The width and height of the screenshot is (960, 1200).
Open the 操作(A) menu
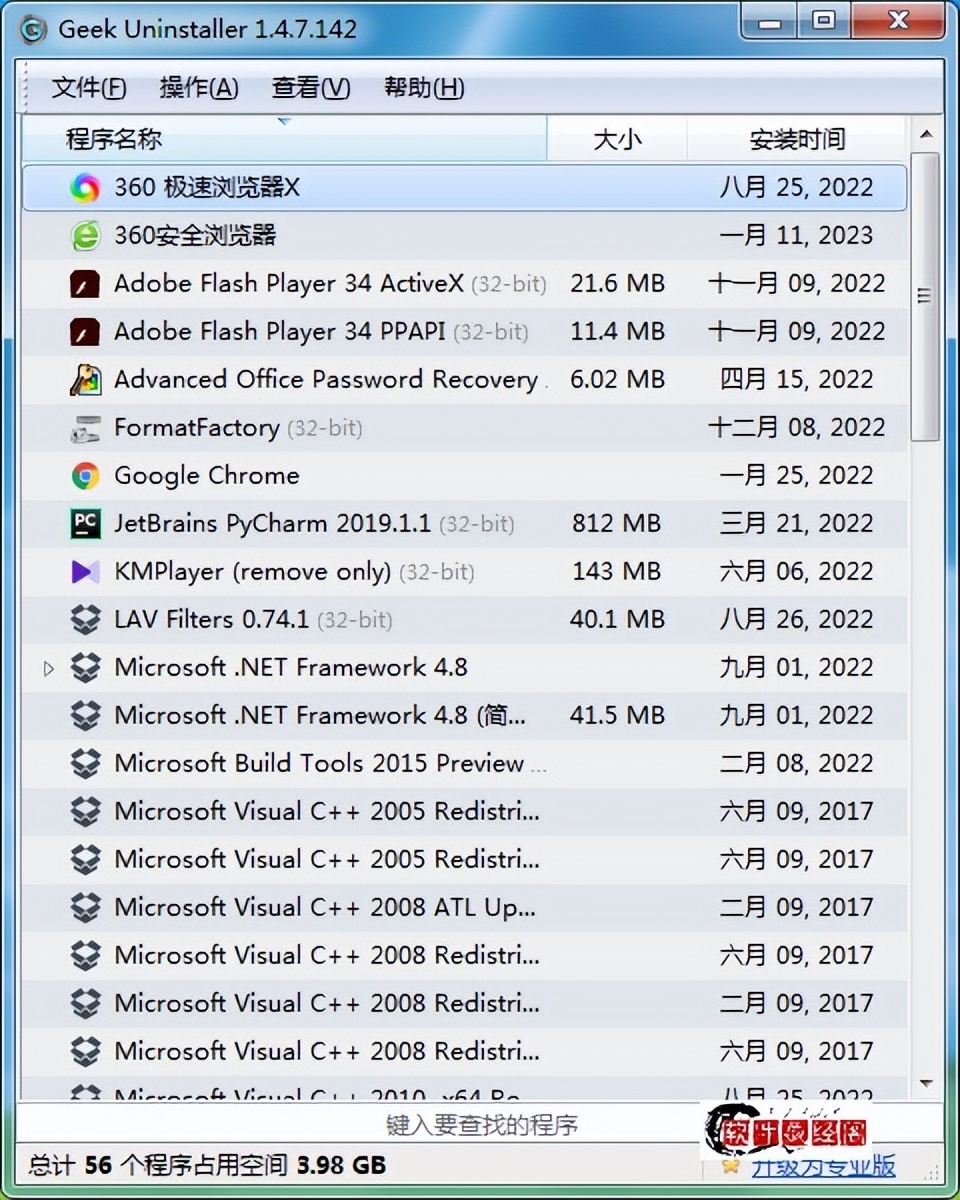199,88
